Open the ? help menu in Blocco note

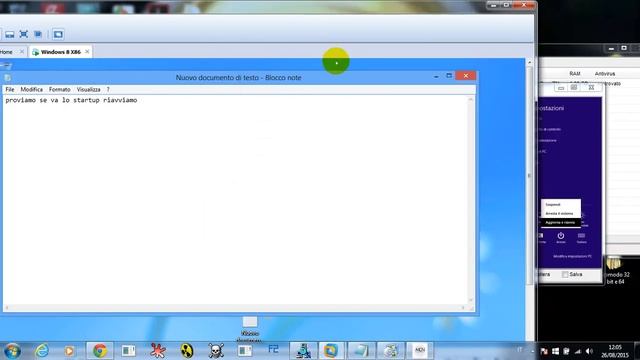[108, 89]
